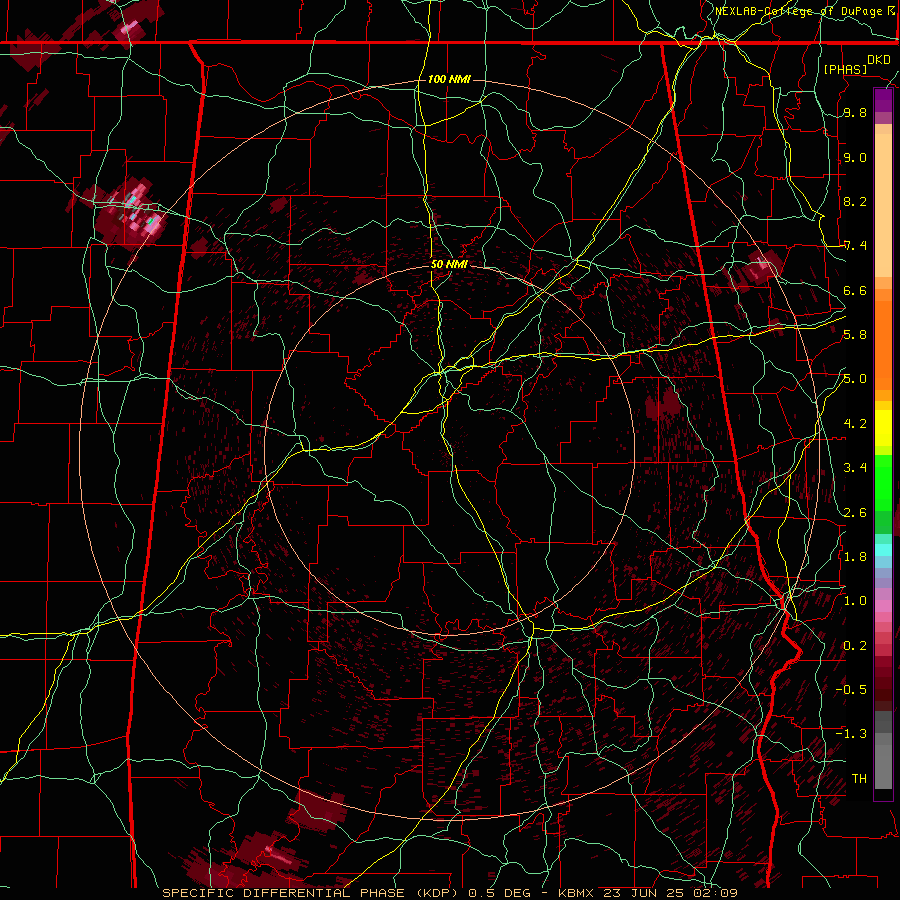Click the 100 NMI range ring label
Viewport: 900px width, 900px height.
(449, 79)
